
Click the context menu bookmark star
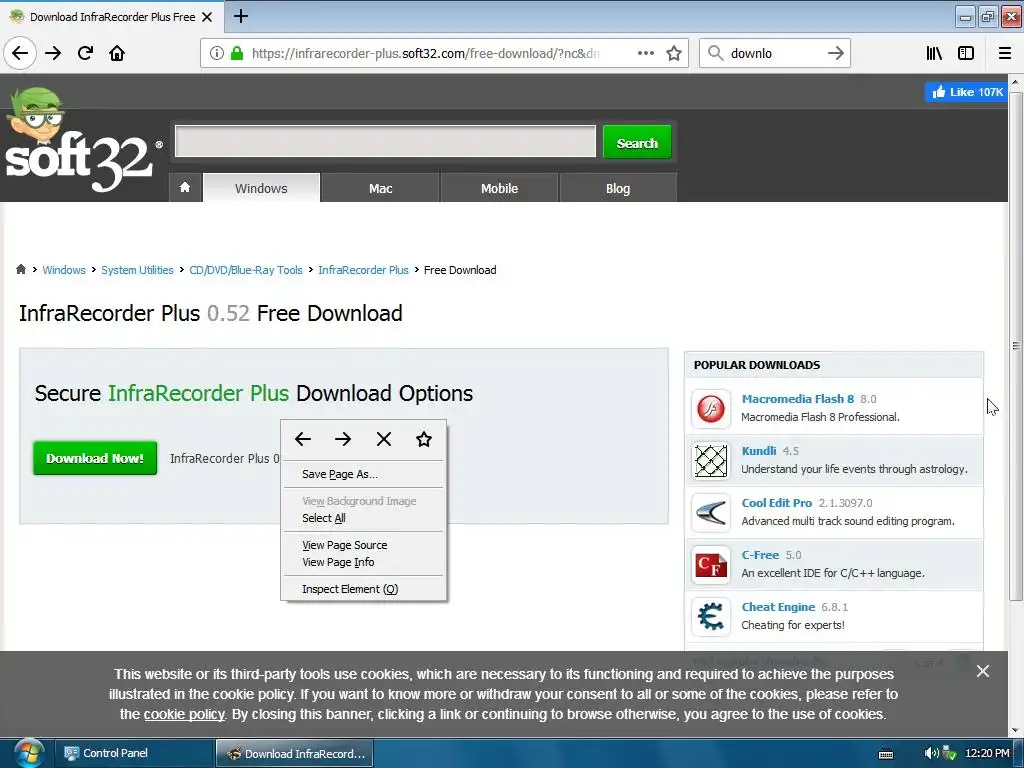pos(424,439)
